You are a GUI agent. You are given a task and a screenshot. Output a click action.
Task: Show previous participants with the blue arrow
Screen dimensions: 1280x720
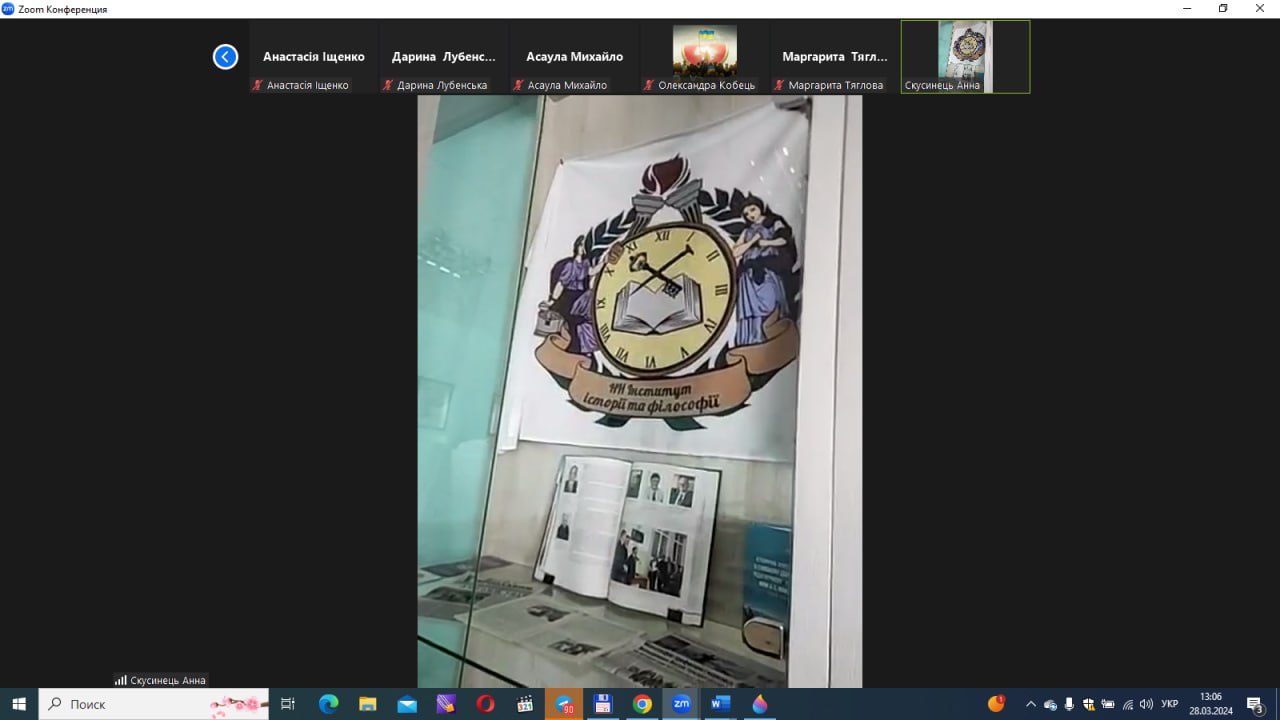tap(225, 57)
